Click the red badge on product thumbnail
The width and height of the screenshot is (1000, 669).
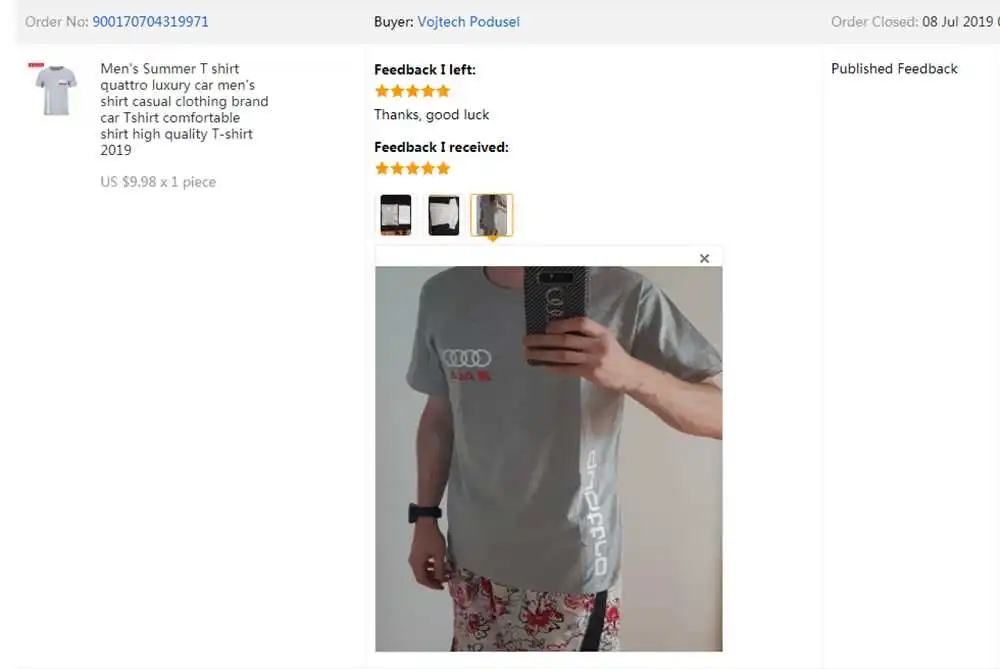pos(36,65)
